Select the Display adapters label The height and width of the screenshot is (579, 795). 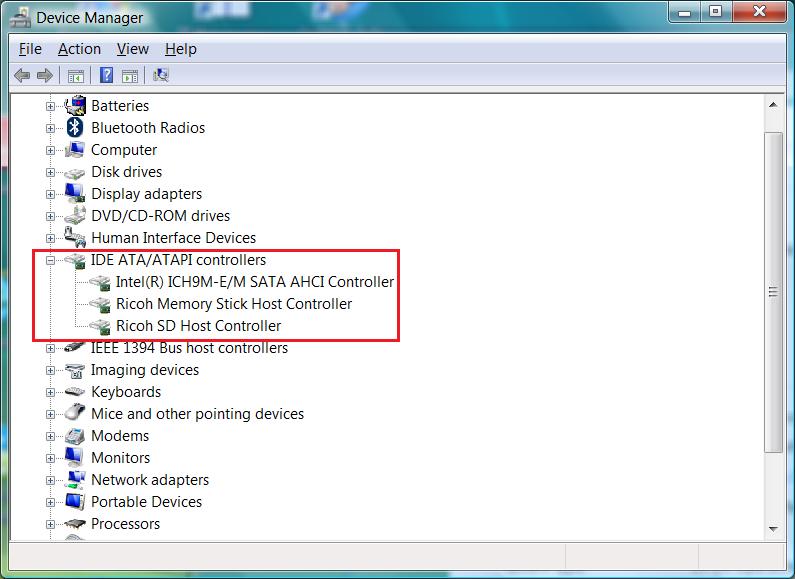coord(147,194)
